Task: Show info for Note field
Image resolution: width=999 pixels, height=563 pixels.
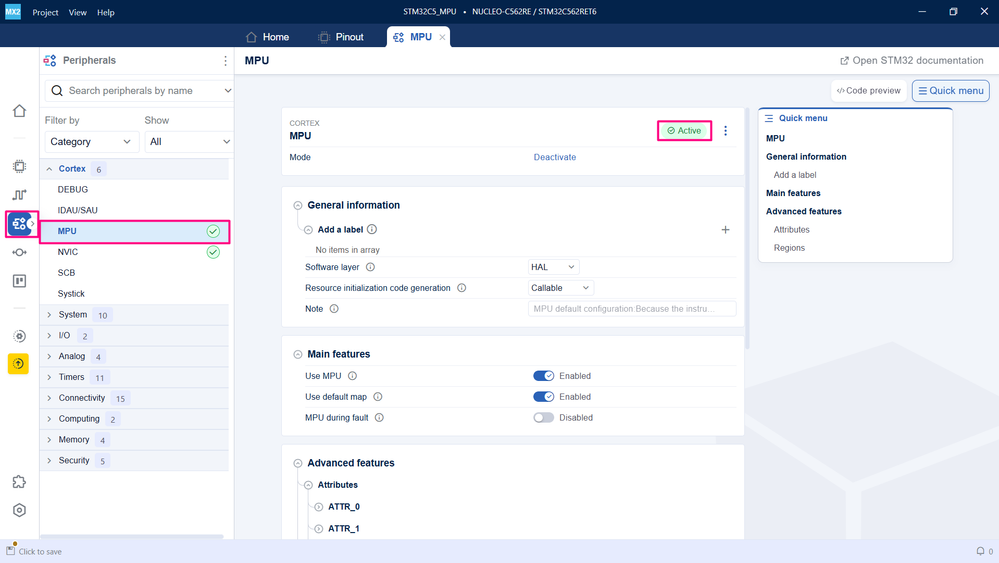Action: 334,309
